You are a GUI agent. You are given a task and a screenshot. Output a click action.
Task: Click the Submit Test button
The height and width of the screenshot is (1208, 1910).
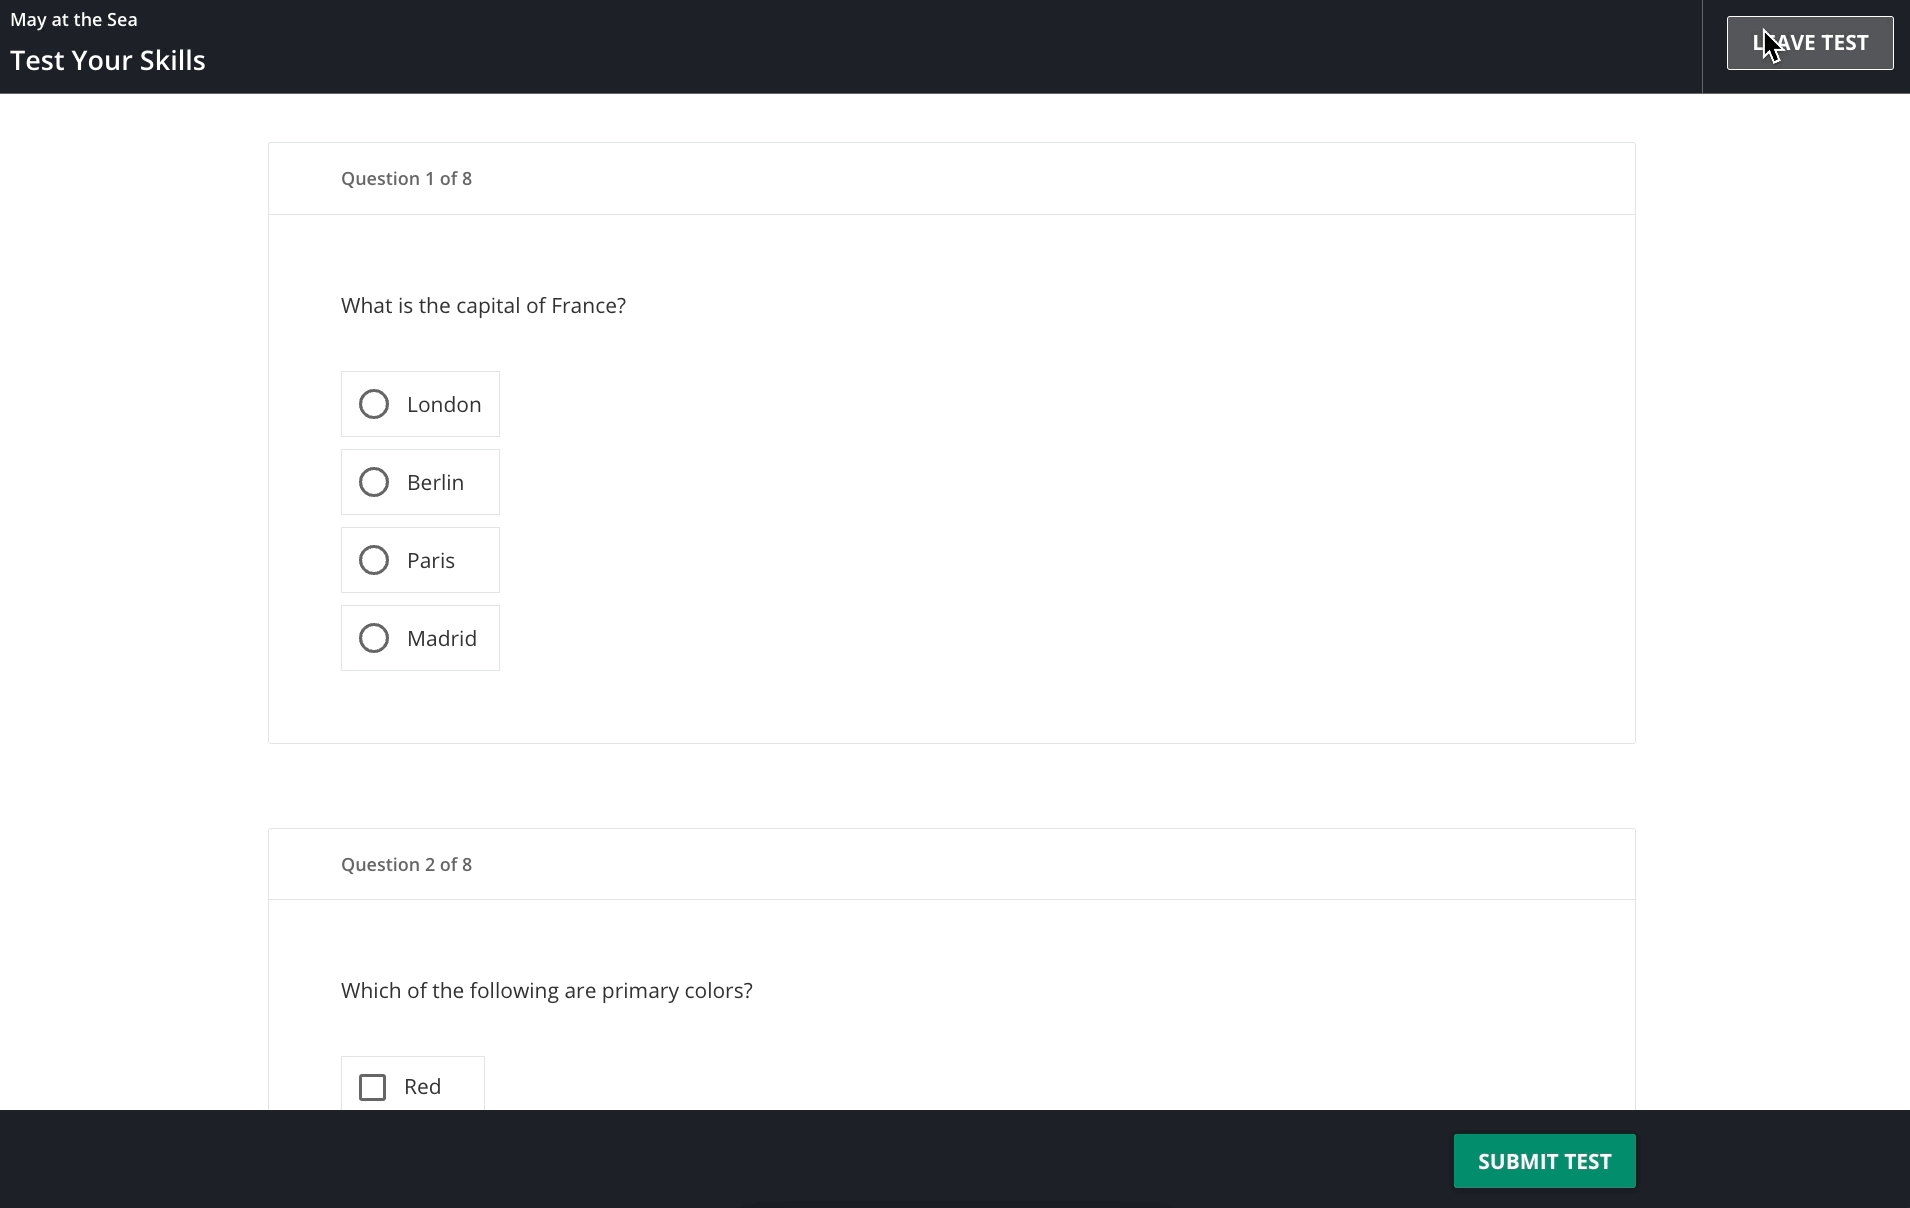click(x=1543, y=1160)
